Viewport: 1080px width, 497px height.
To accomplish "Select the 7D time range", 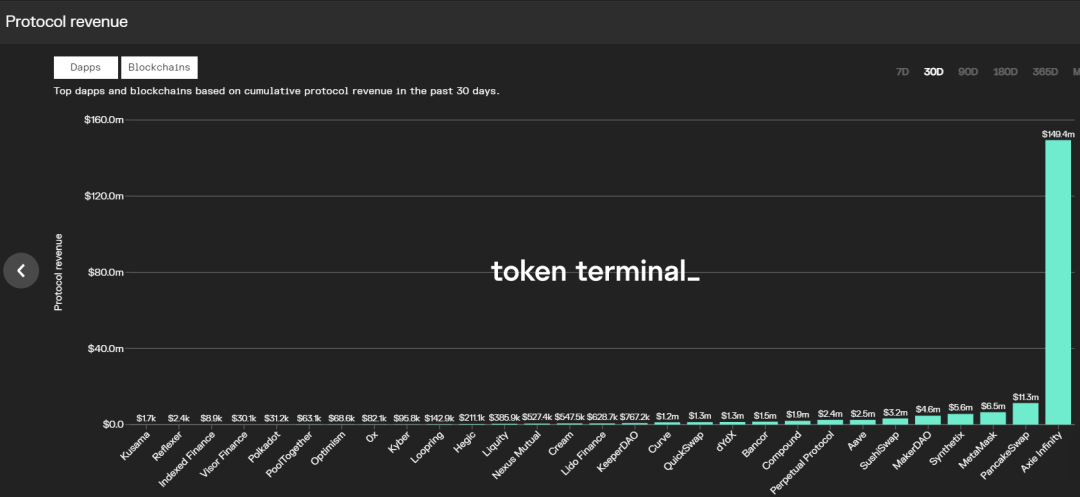I will pos(902,72).
